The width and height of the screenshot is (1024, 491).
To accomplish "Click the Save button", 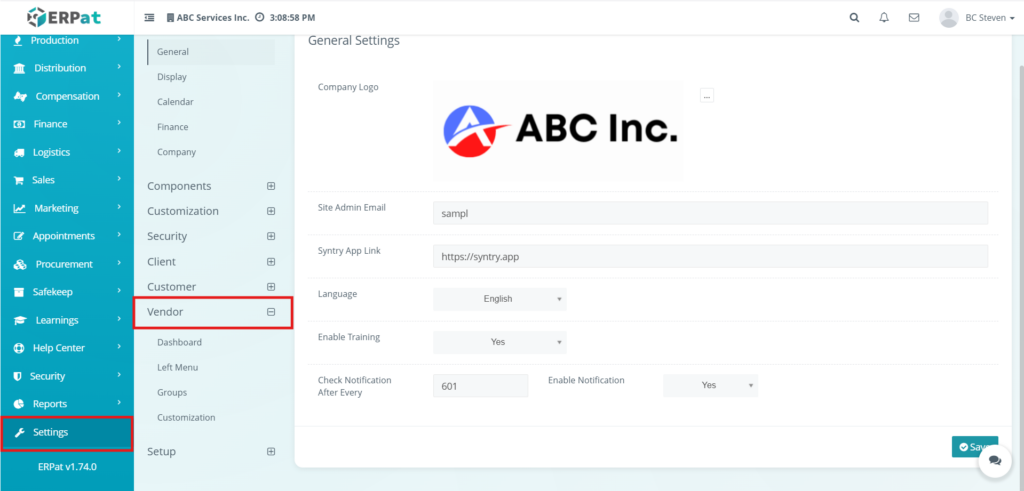I will tap(974, 447).
